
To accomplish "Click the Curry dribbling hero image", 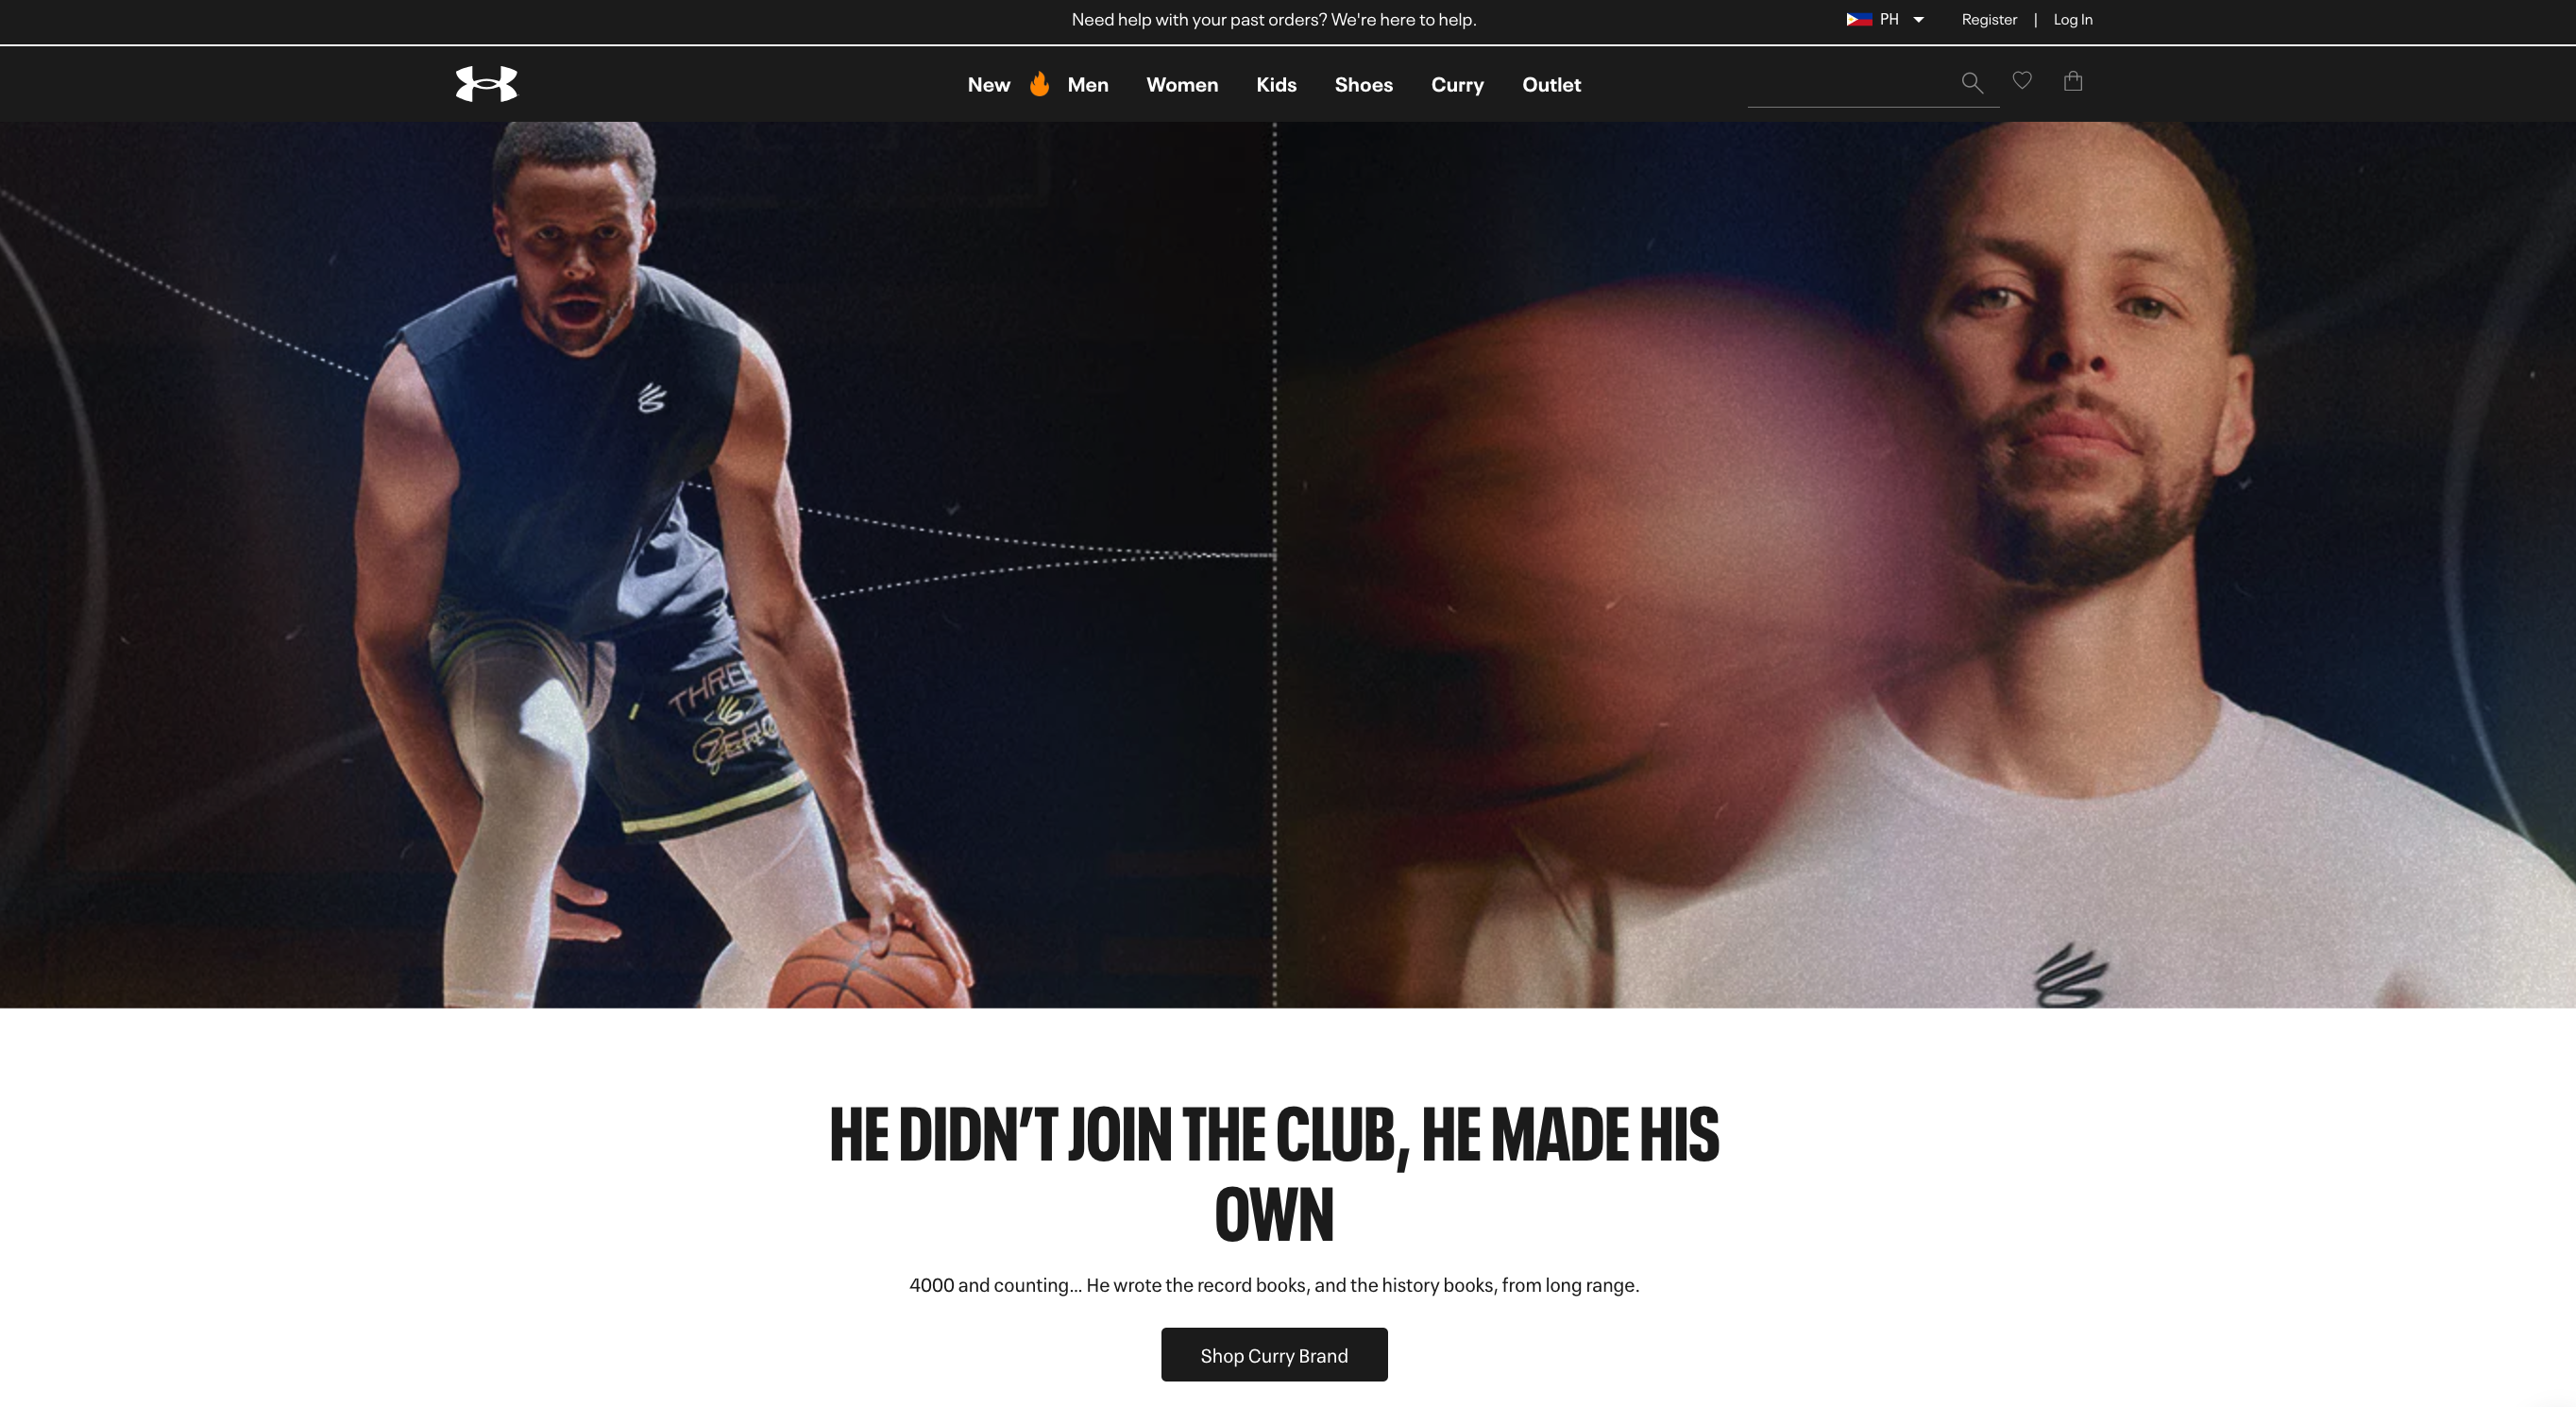I will (636, 565).
